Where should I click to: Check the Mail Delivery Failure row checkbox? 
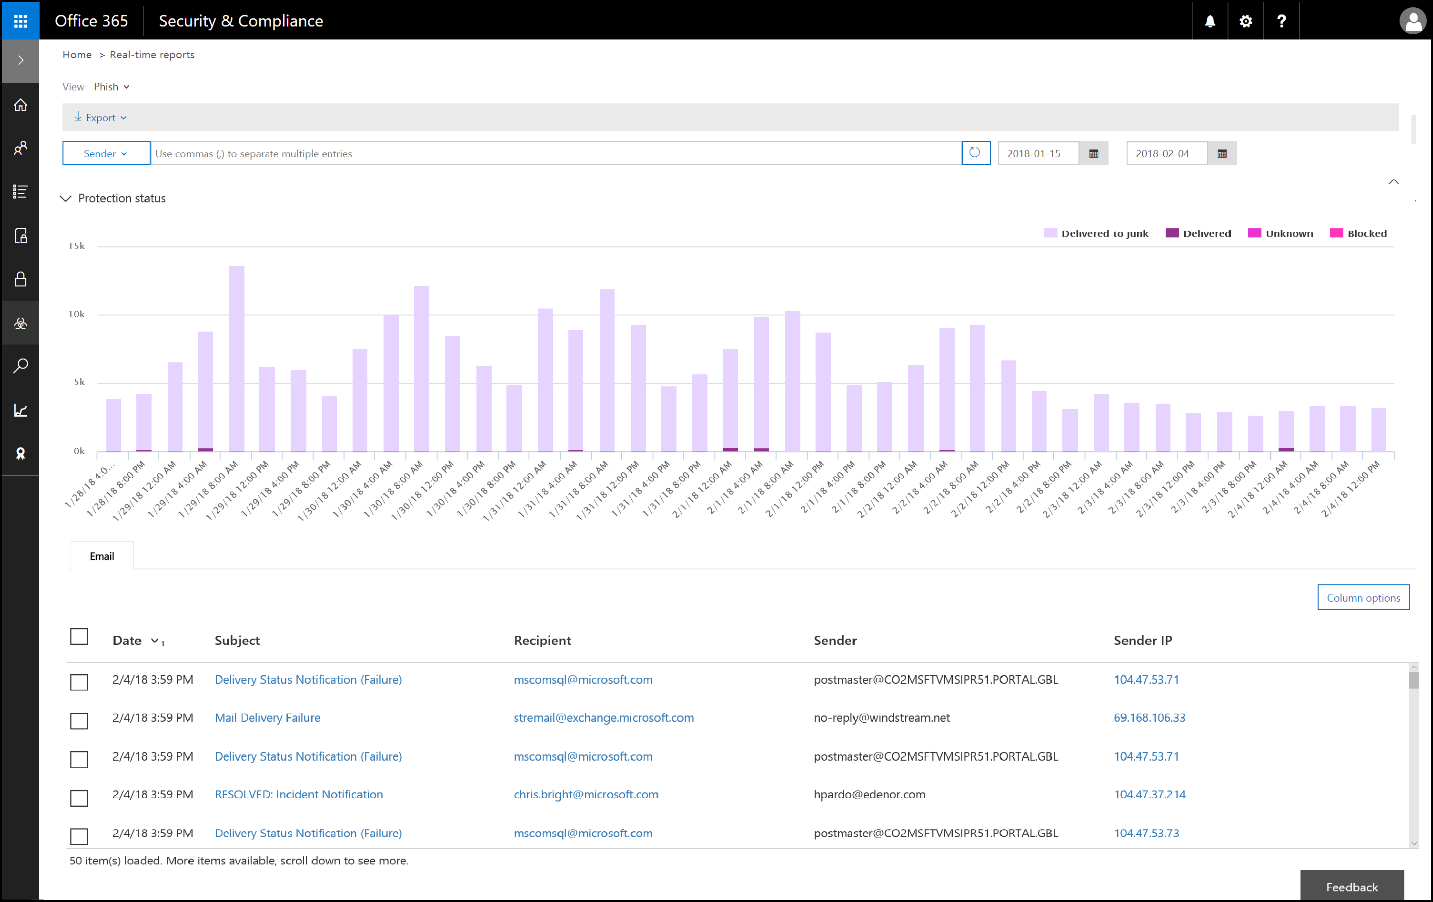pos(79,720)
